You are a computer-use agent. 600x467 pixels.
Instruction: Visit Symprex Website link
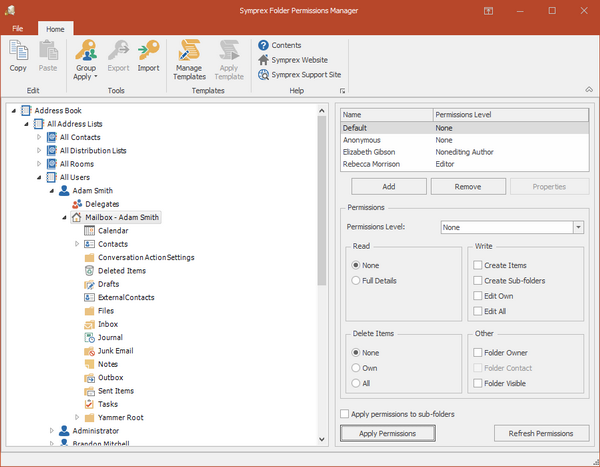click(299, 60)
